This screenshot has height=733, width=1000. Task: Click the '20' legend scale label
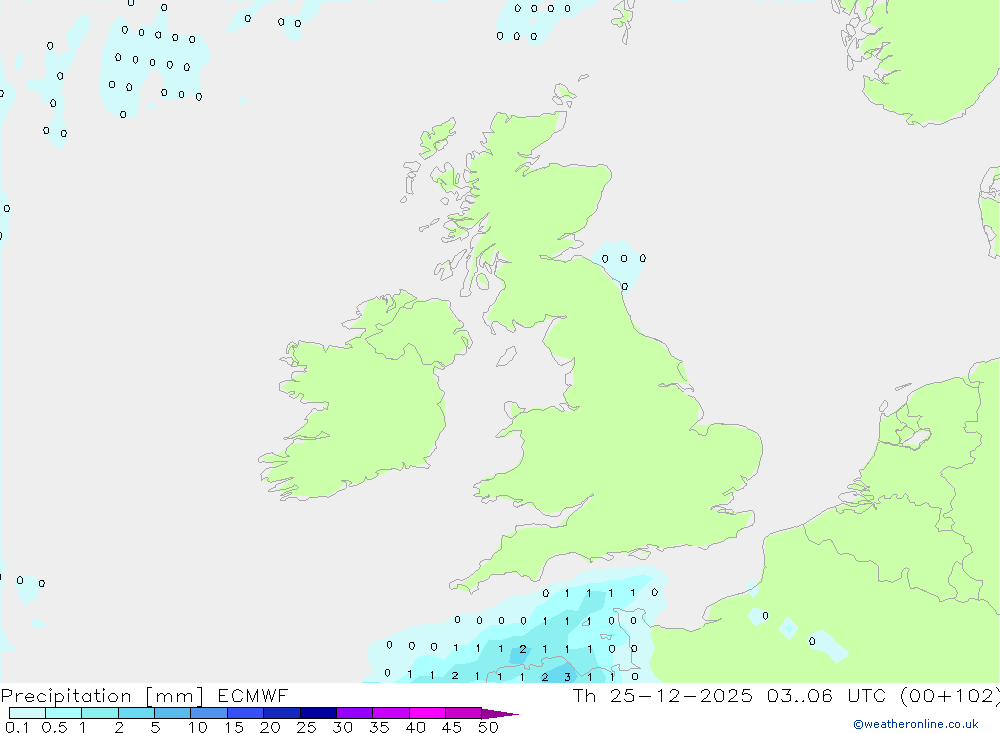coord(270,727)
